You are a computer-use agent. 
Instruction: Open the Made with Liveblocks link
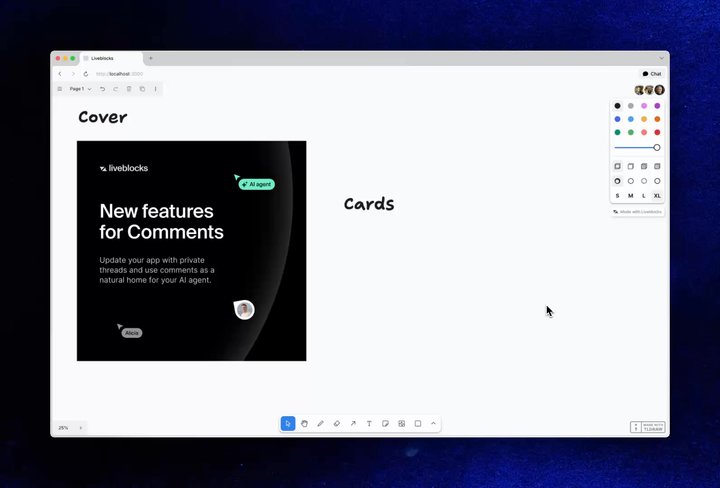tap(637, 212)
